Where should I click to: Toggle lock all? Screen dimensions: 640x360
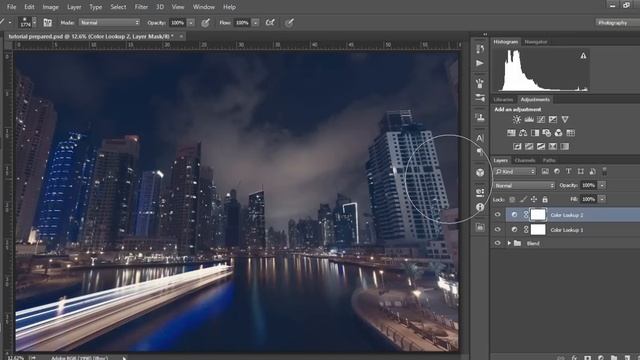[545, 199]
